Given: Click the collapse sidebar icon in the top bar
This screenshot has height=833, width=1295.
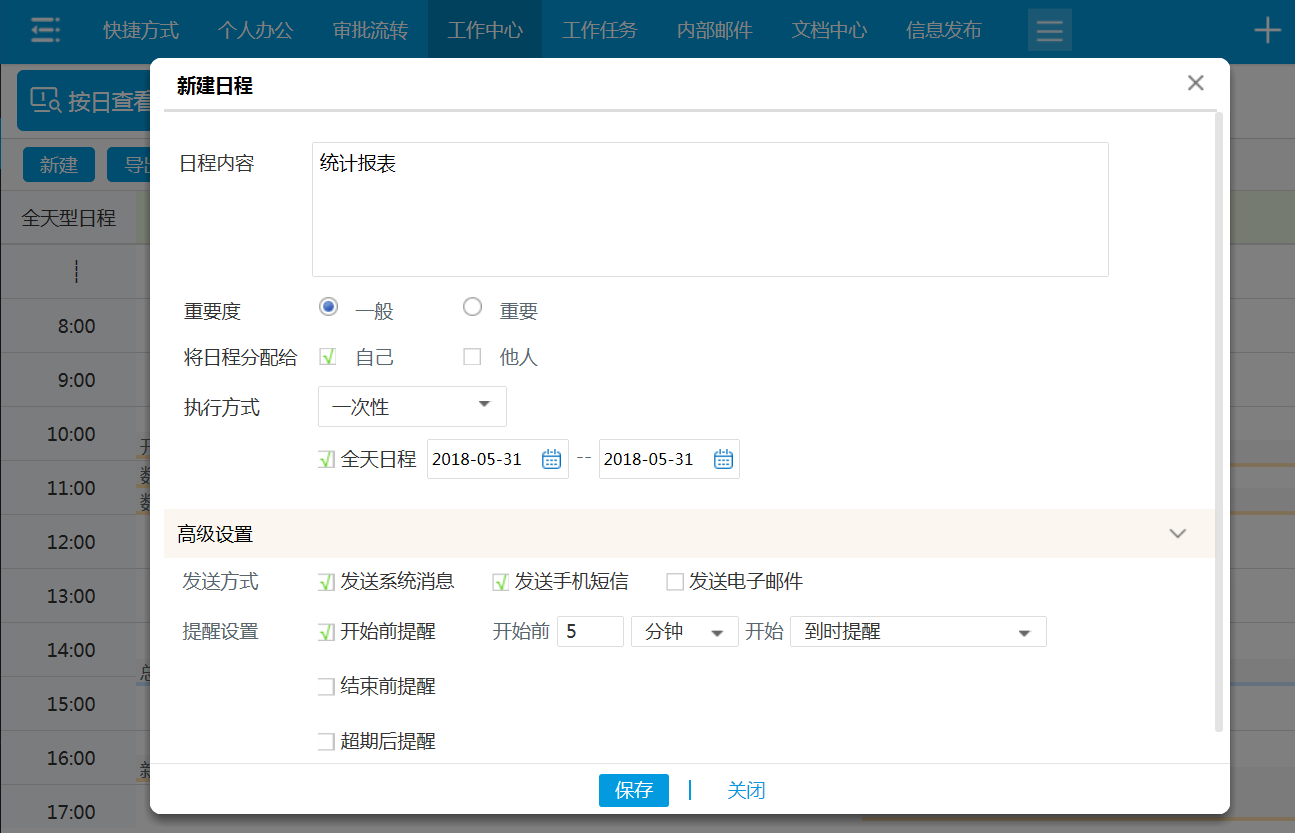Looking at the screenshot, I should (44, 29).
